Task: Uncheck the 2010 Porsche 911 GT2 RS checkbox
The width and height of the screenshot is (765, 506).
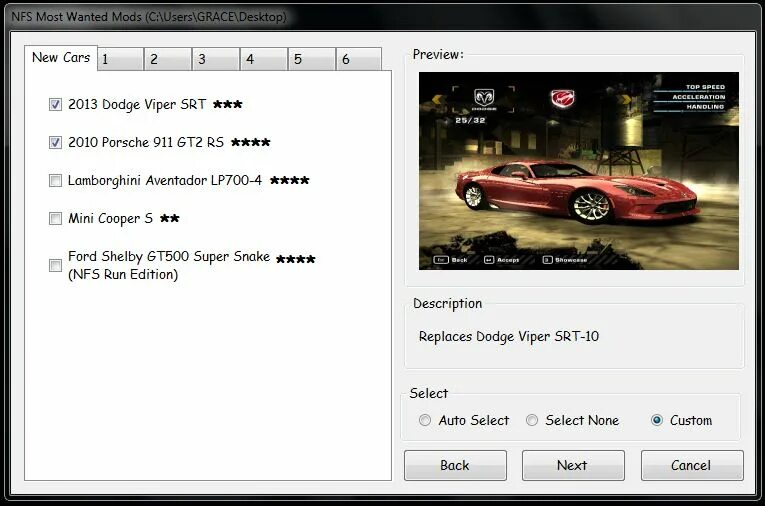Action: [x=55, y=142]
